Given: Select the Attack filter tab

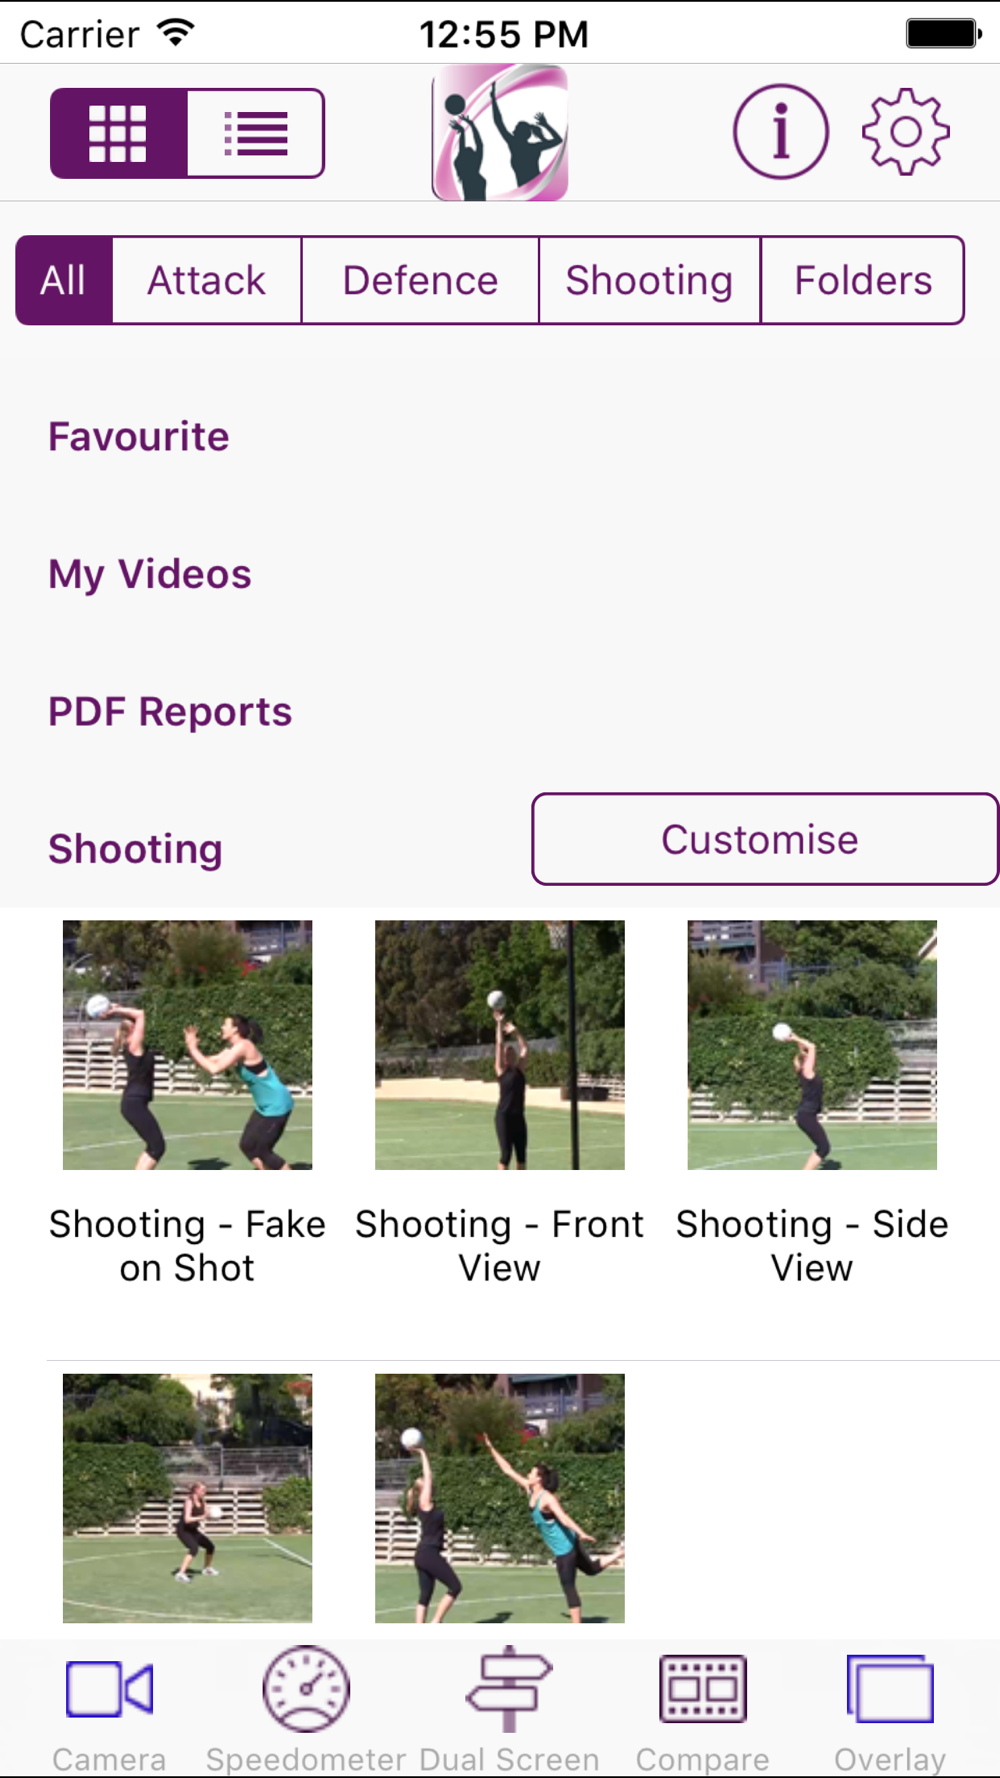Looking at the screenshot, I should pyautogui.click(x=207, y=280).
